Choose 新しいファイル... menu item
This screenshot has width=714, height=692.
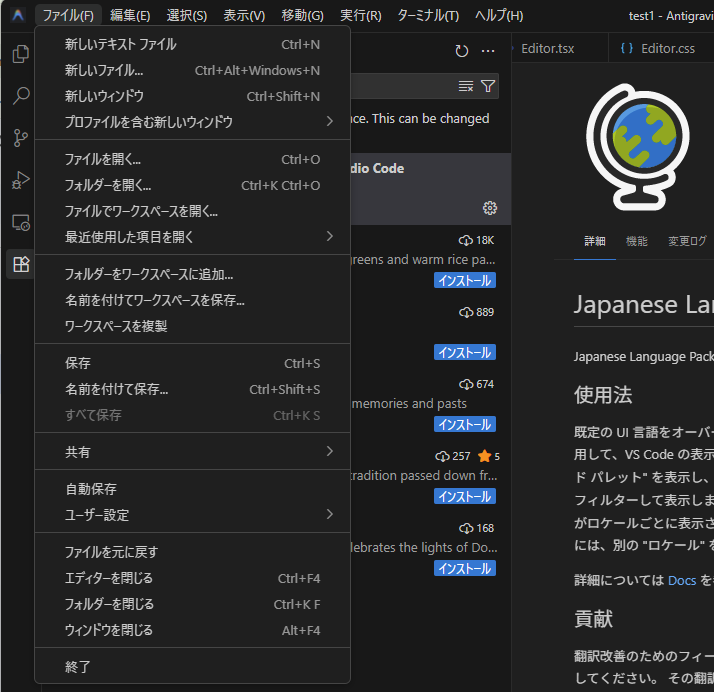click(x=192, y=71)
